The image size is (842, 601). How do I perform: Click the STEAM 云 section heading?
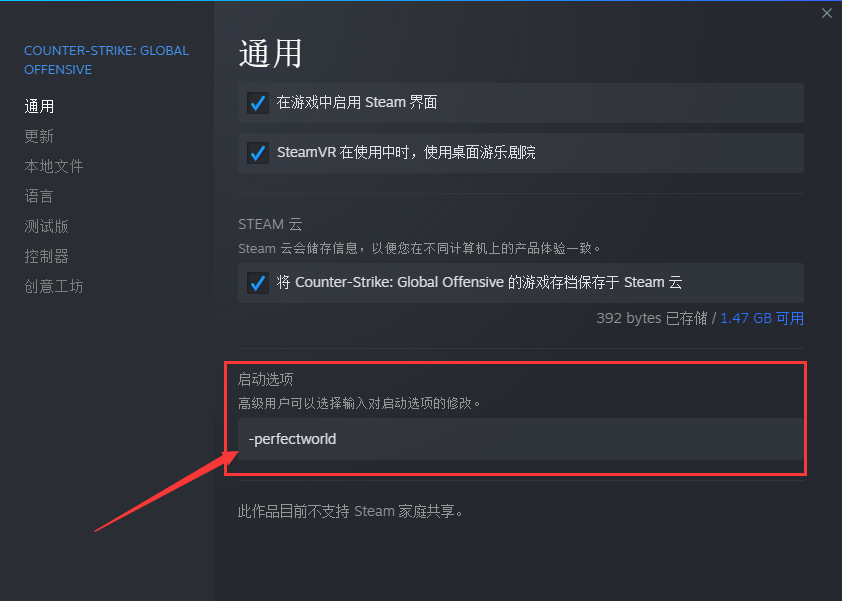click(x=270, y=224)
